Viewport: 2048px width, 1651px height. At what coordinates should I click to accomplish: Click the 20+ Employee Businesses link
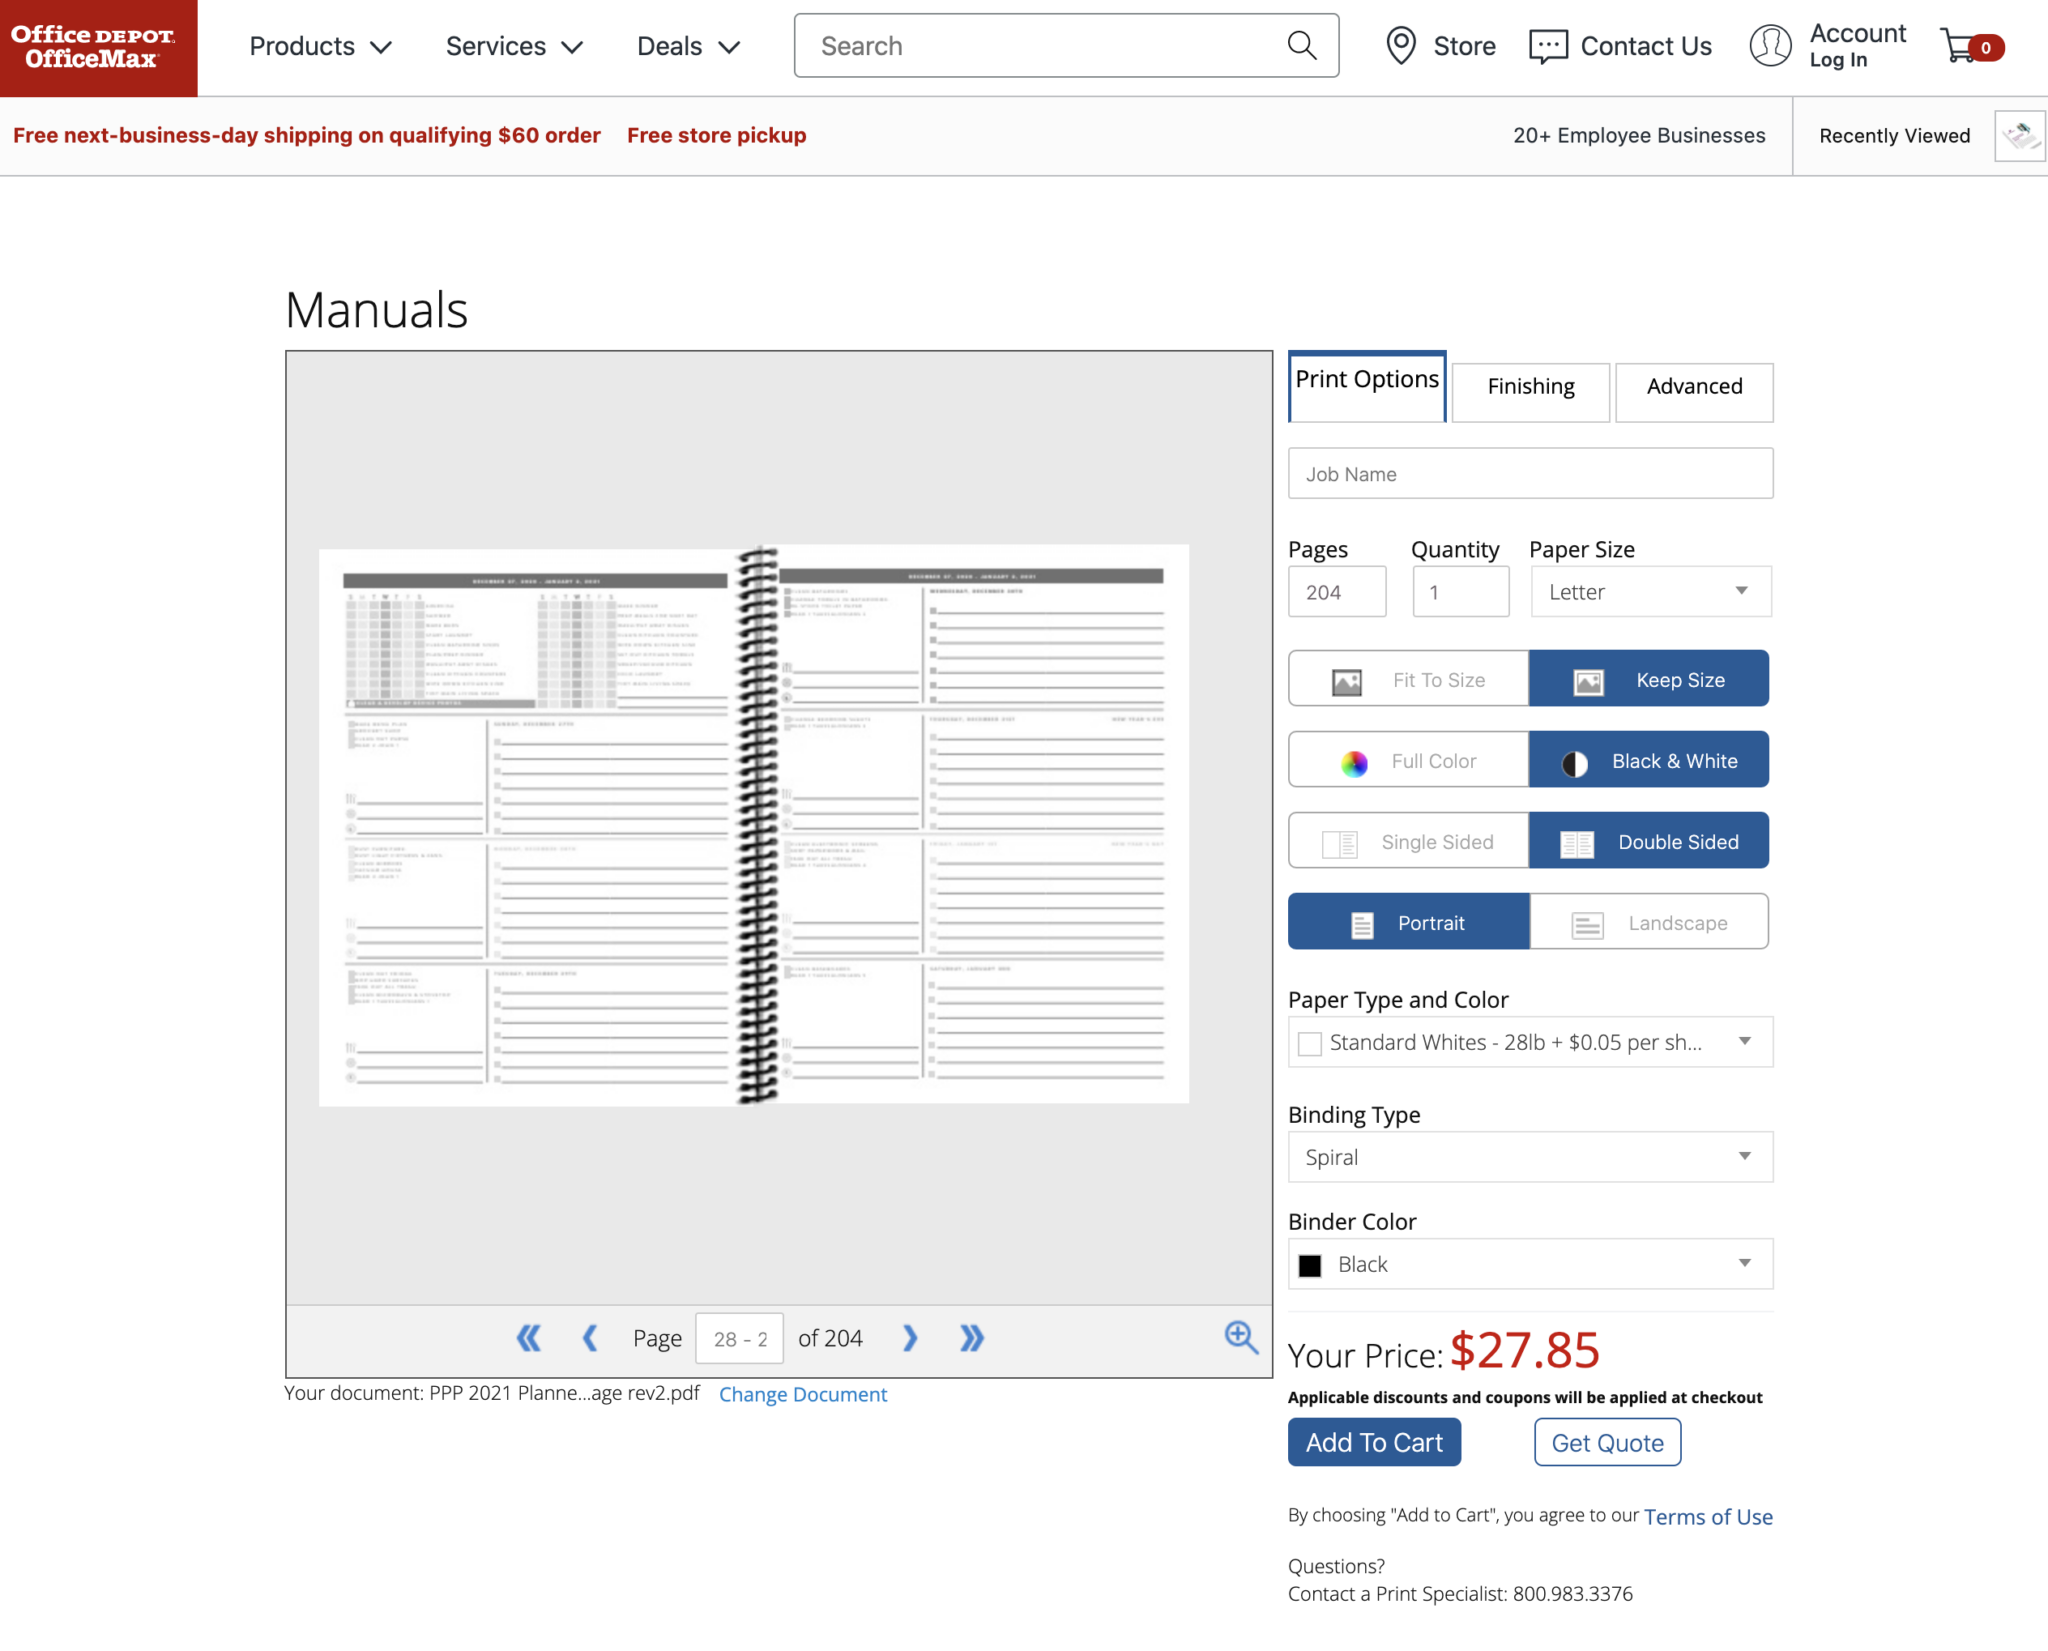coord(1639,135)
